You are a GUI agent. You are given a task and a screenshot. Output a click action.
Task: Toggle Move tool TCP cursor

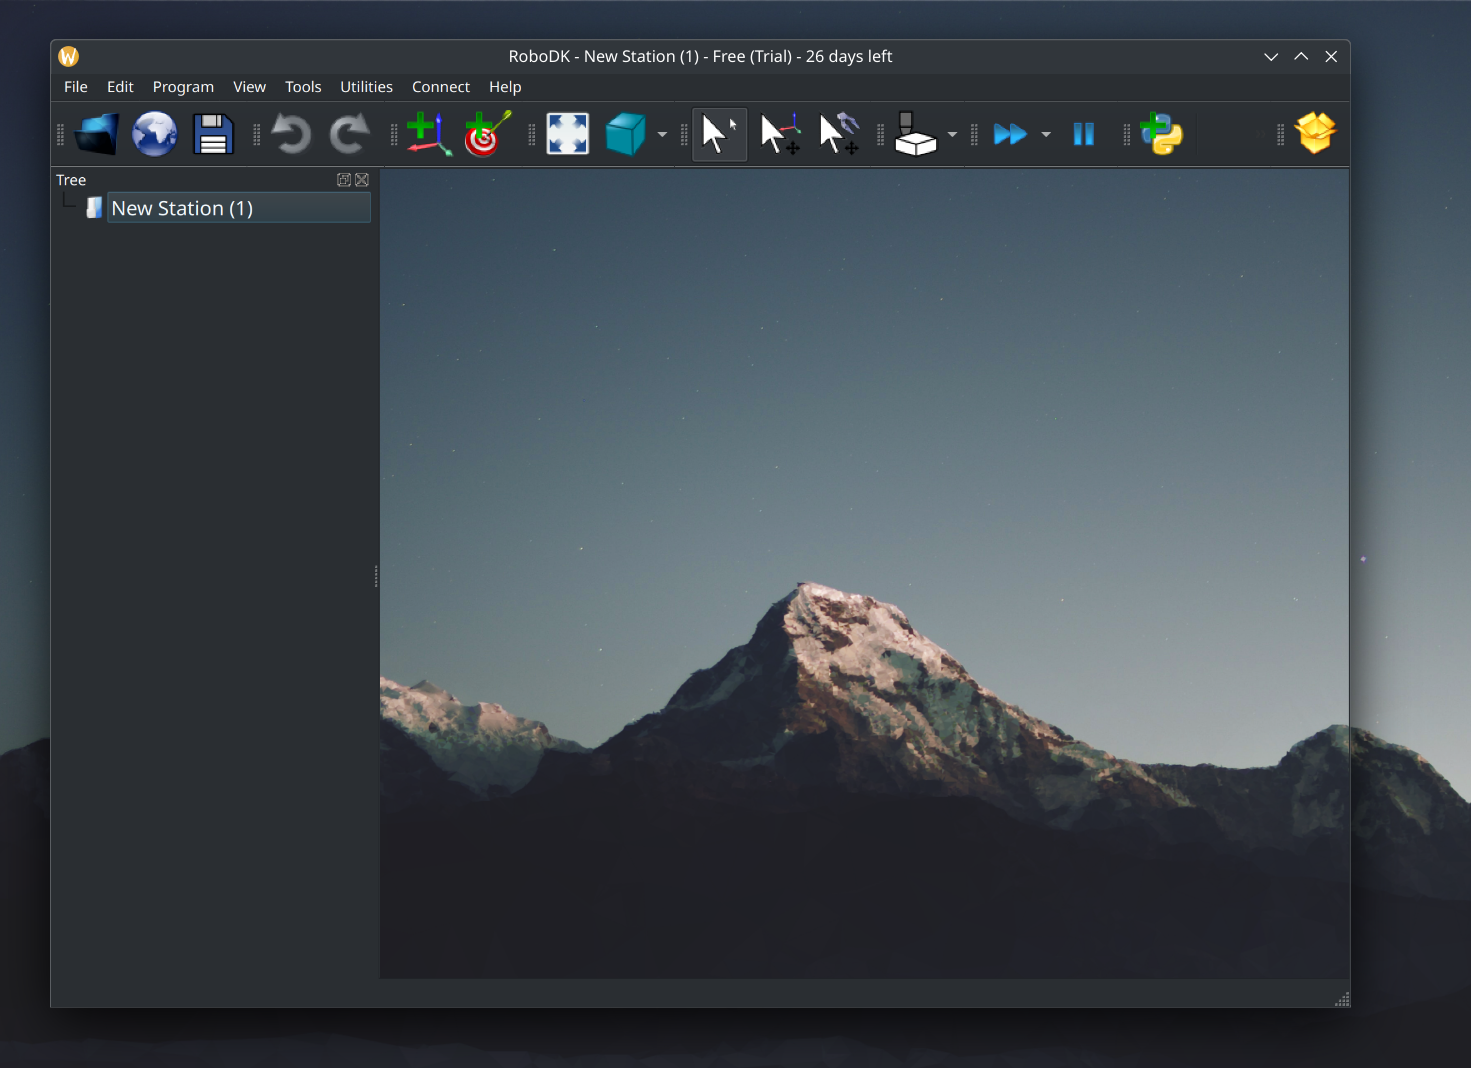pyautogui.click(x=838, y=134)
